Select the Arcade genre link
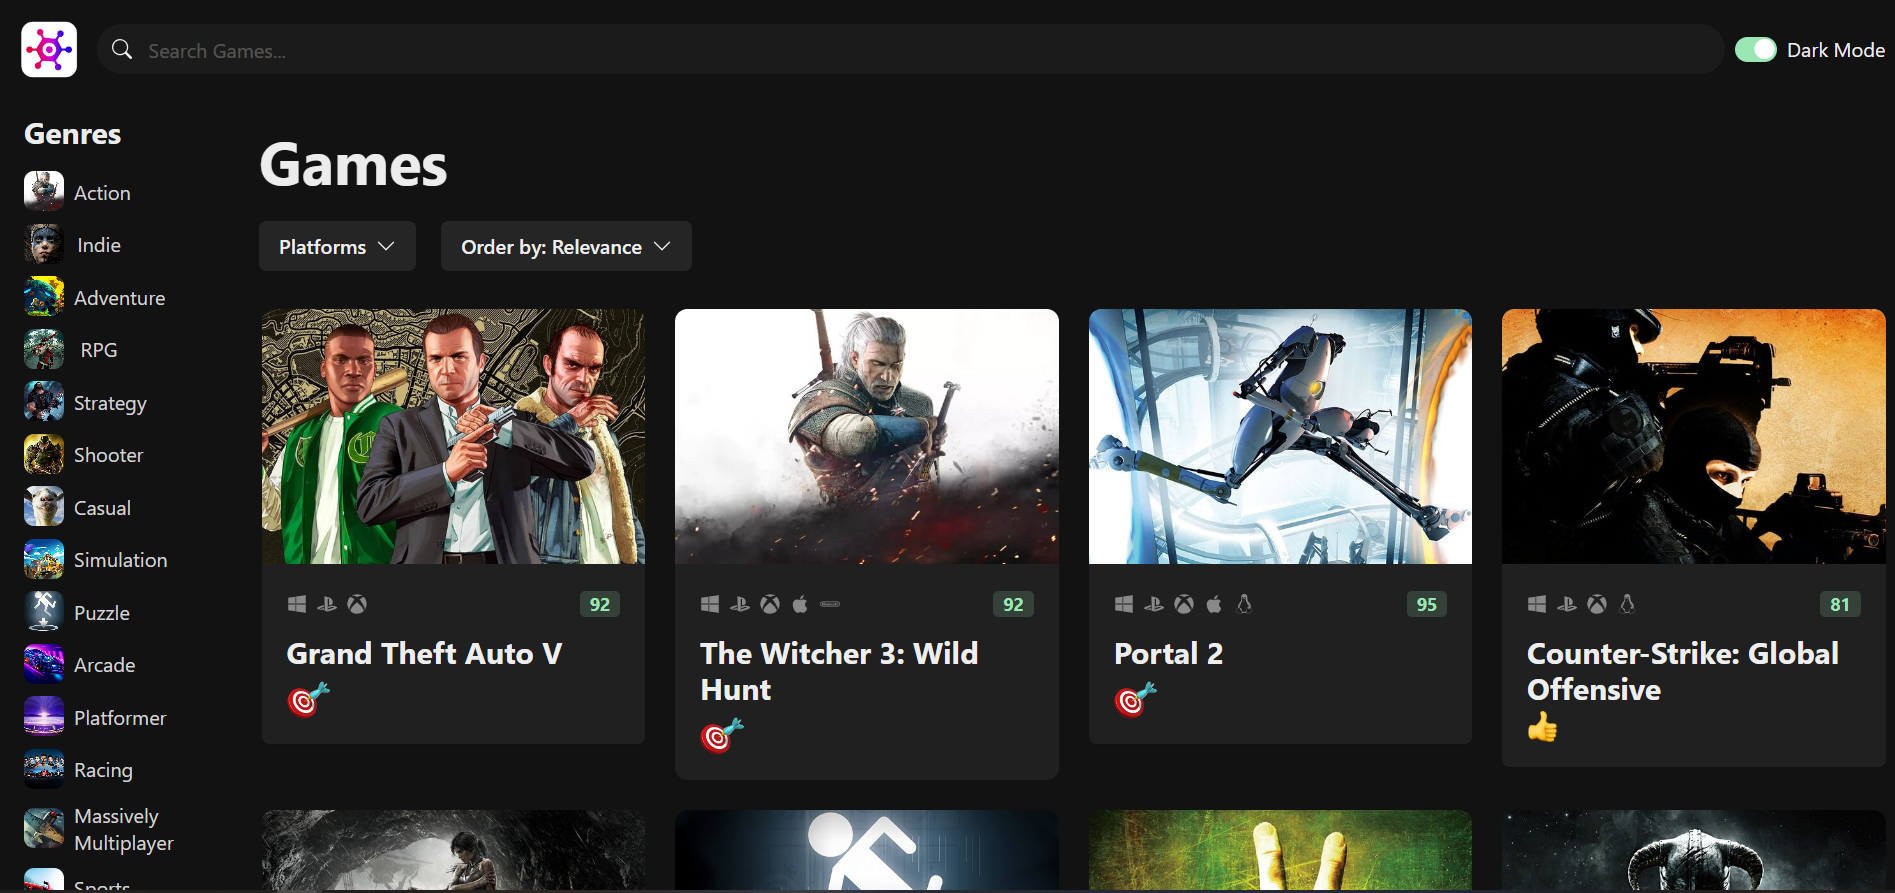 coord(104,665)
